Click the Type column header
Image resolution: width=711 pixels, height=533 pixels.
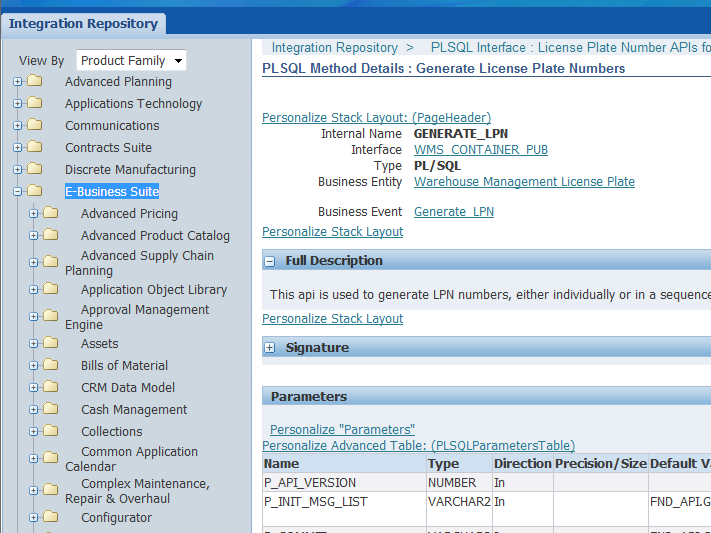pyautogui.click(x=459, y=464)
